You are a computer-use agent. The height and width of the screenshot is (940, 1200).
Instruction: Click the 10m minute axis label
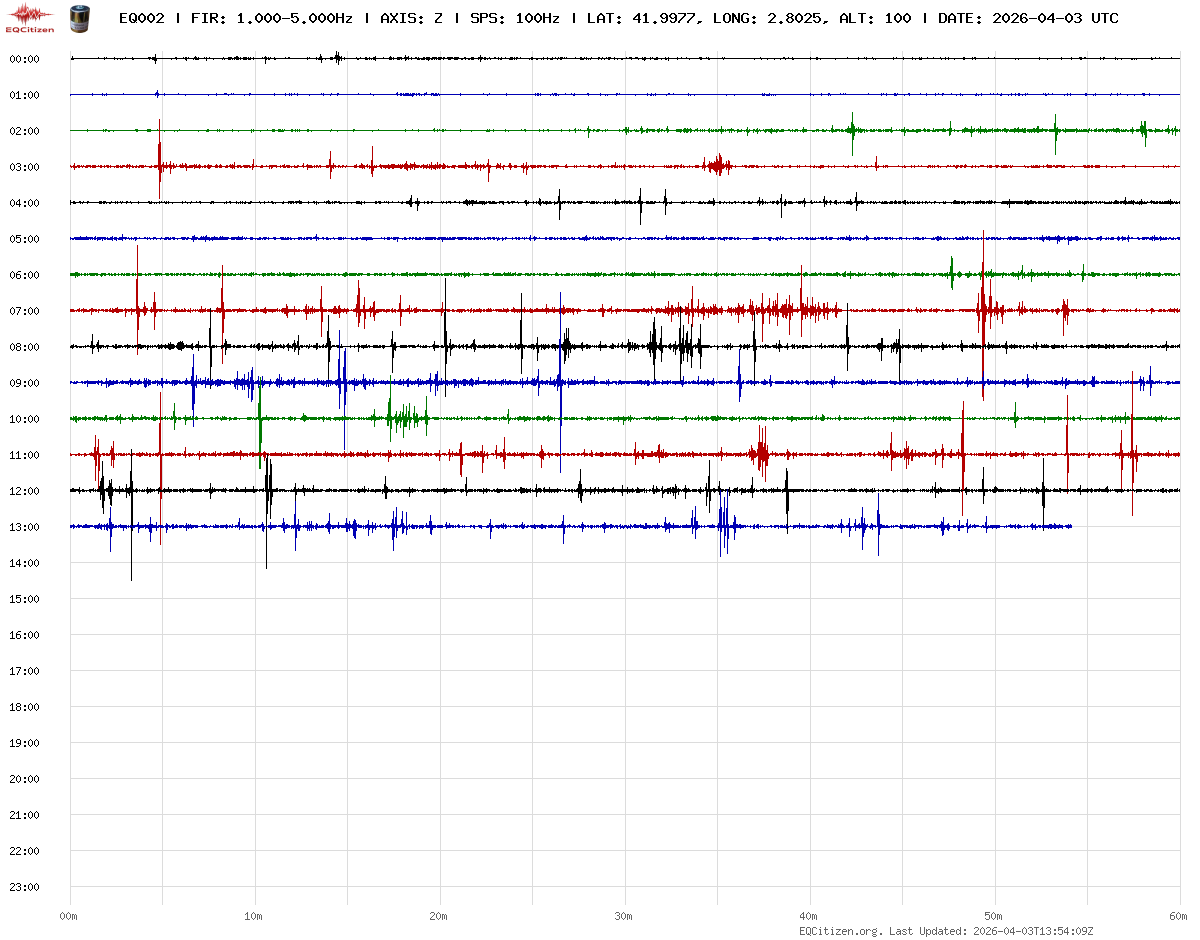[254, 916]
